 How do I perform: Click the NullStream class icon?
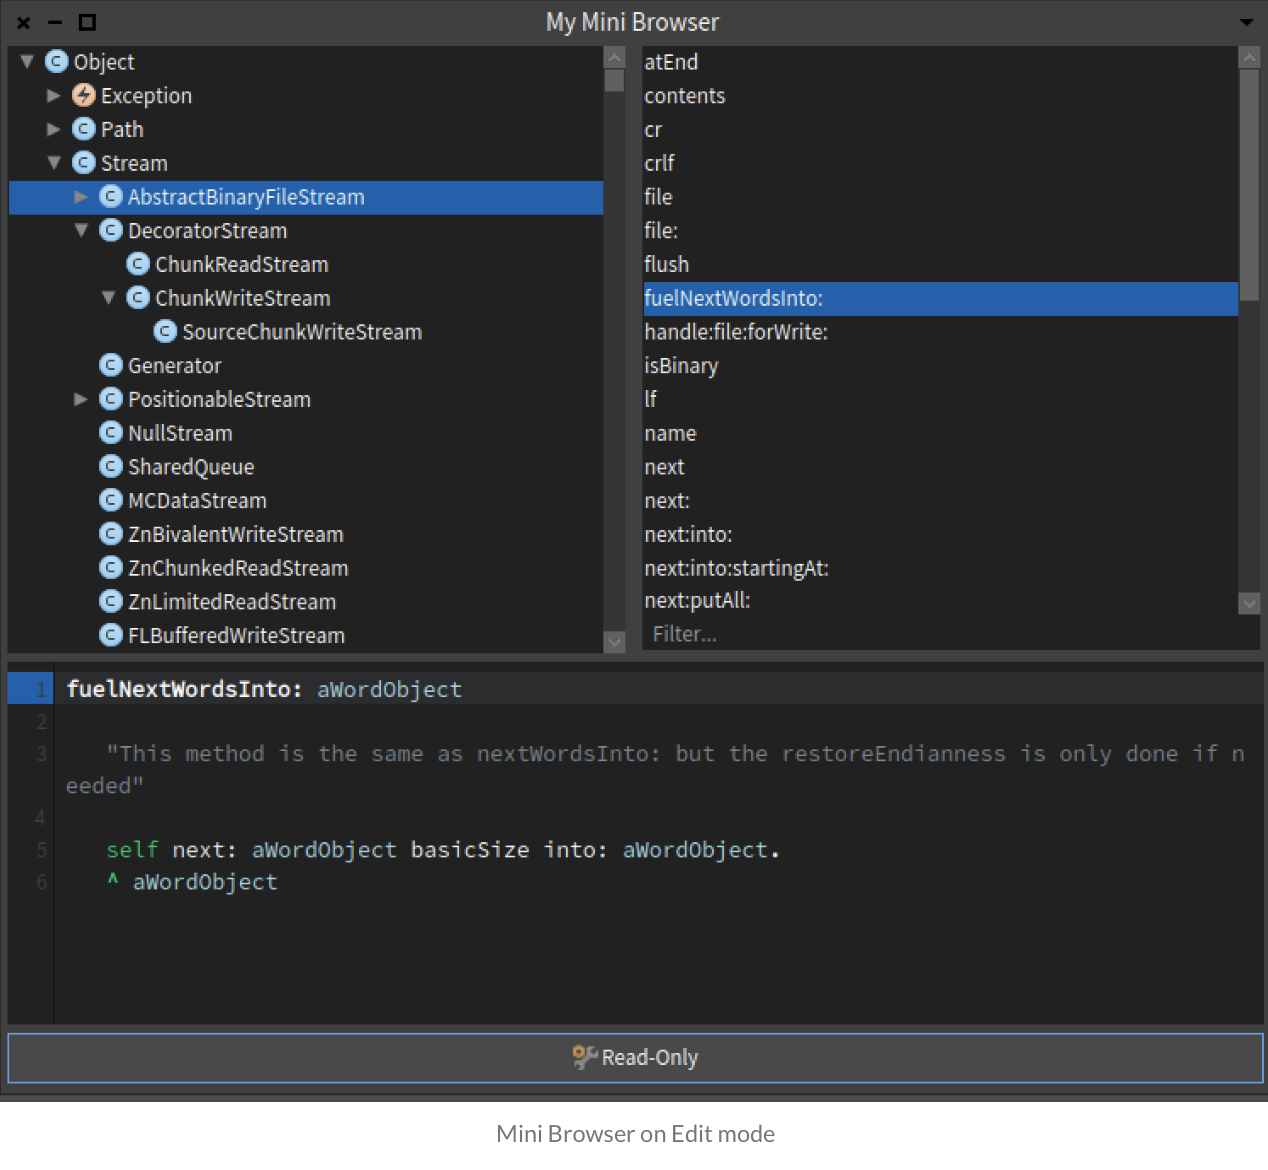111,433
